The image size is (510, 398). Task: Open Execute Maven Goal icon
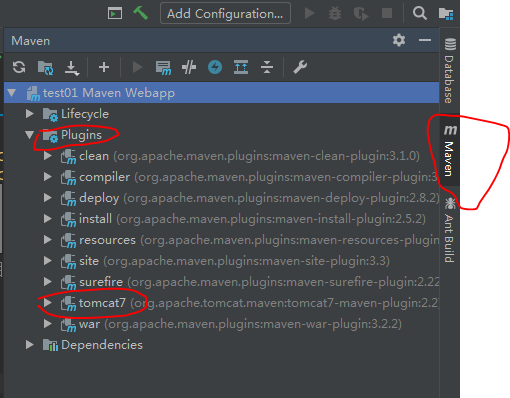pos(163,68)
